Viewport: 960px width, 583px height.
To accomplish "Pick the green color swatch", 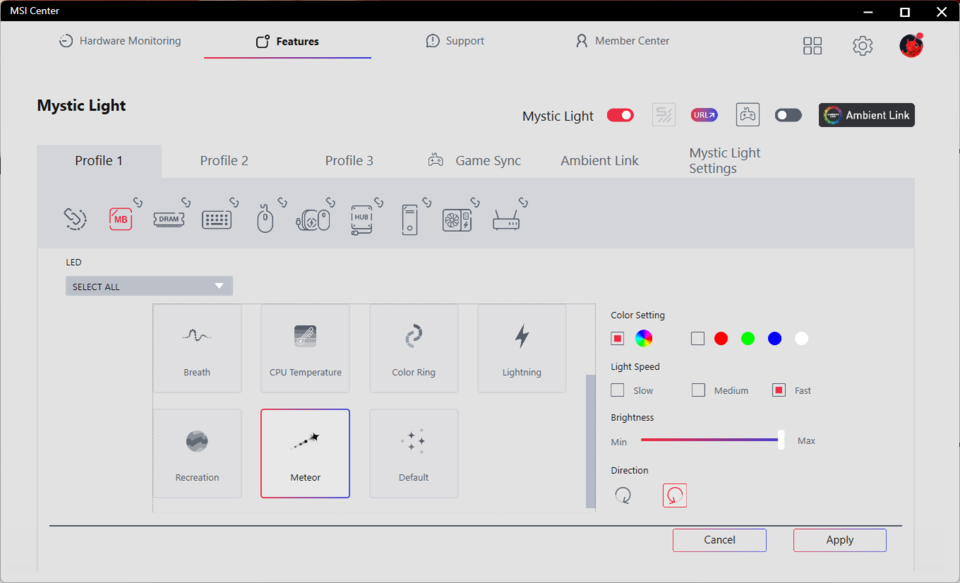I will tap(748, 338).
